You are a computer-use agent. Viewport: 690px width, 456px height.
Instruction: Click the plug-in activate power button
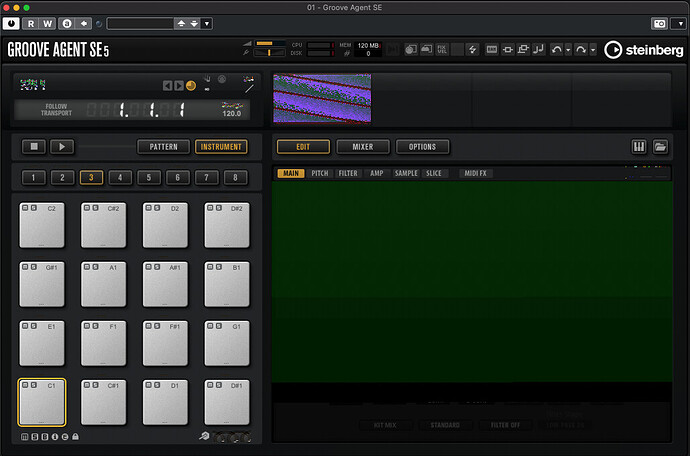11,23
